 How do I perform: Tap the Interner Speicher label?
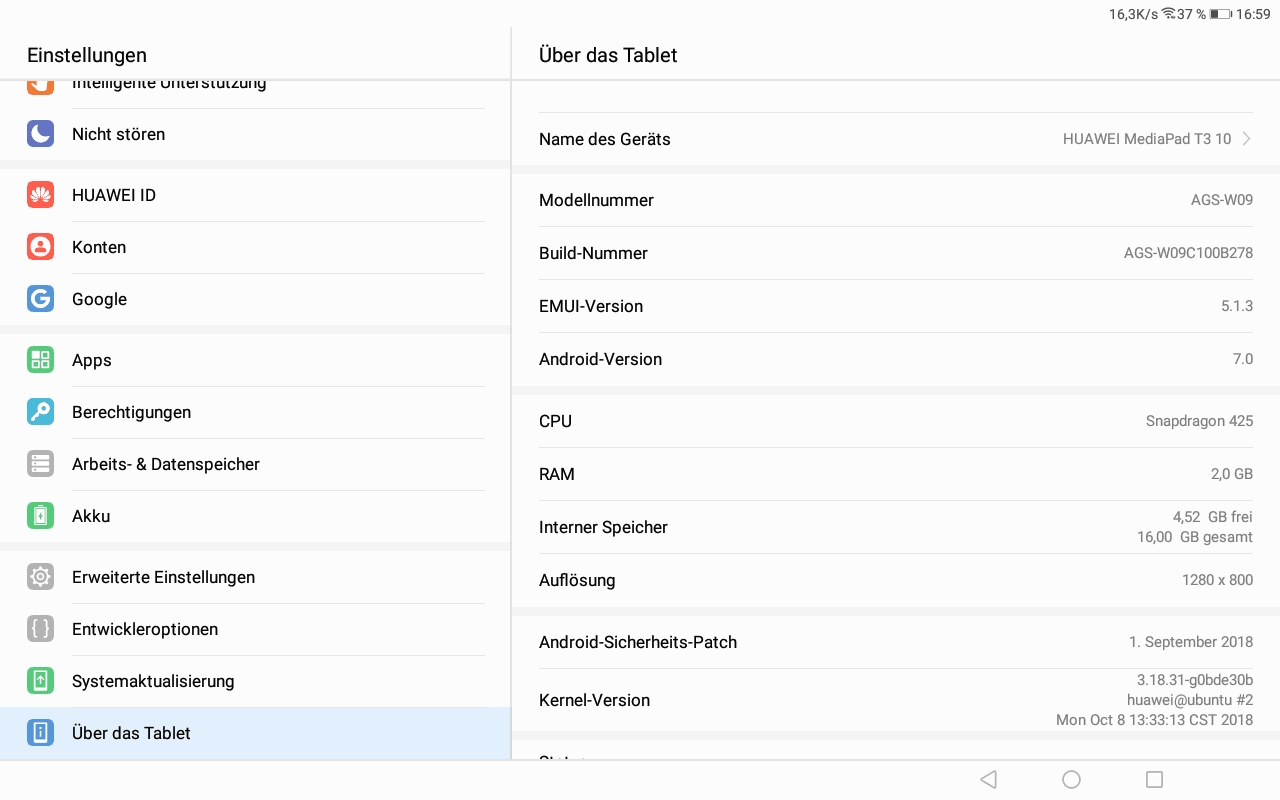click(x=603, y=527)
